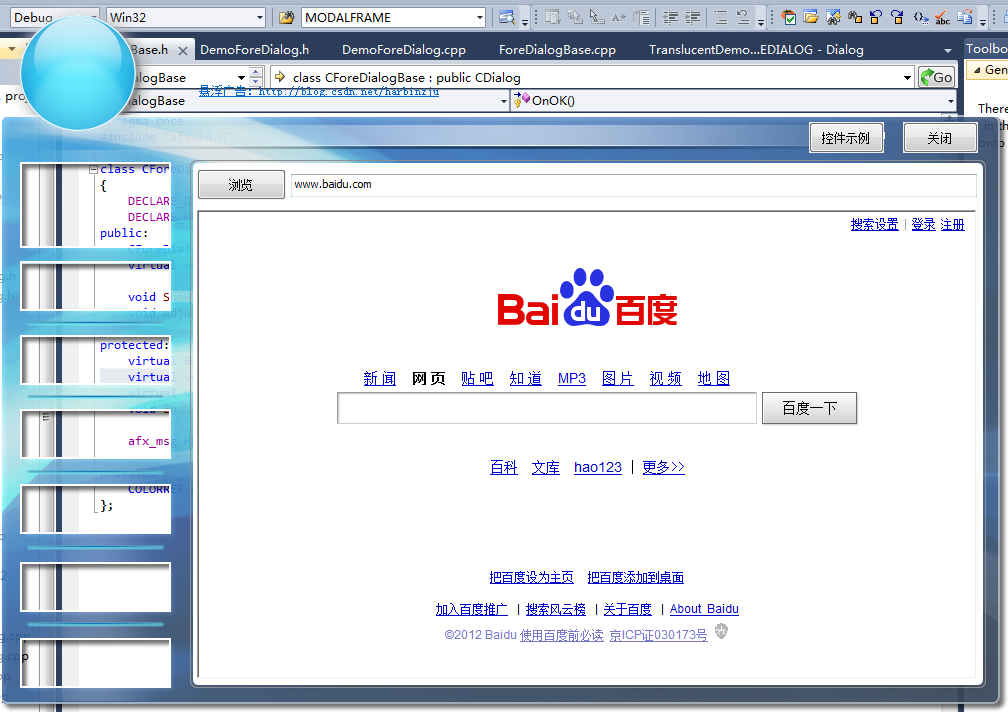Open the 更多>> link
This screenshot has height=712, width=1008.
[x=663, y=467]
